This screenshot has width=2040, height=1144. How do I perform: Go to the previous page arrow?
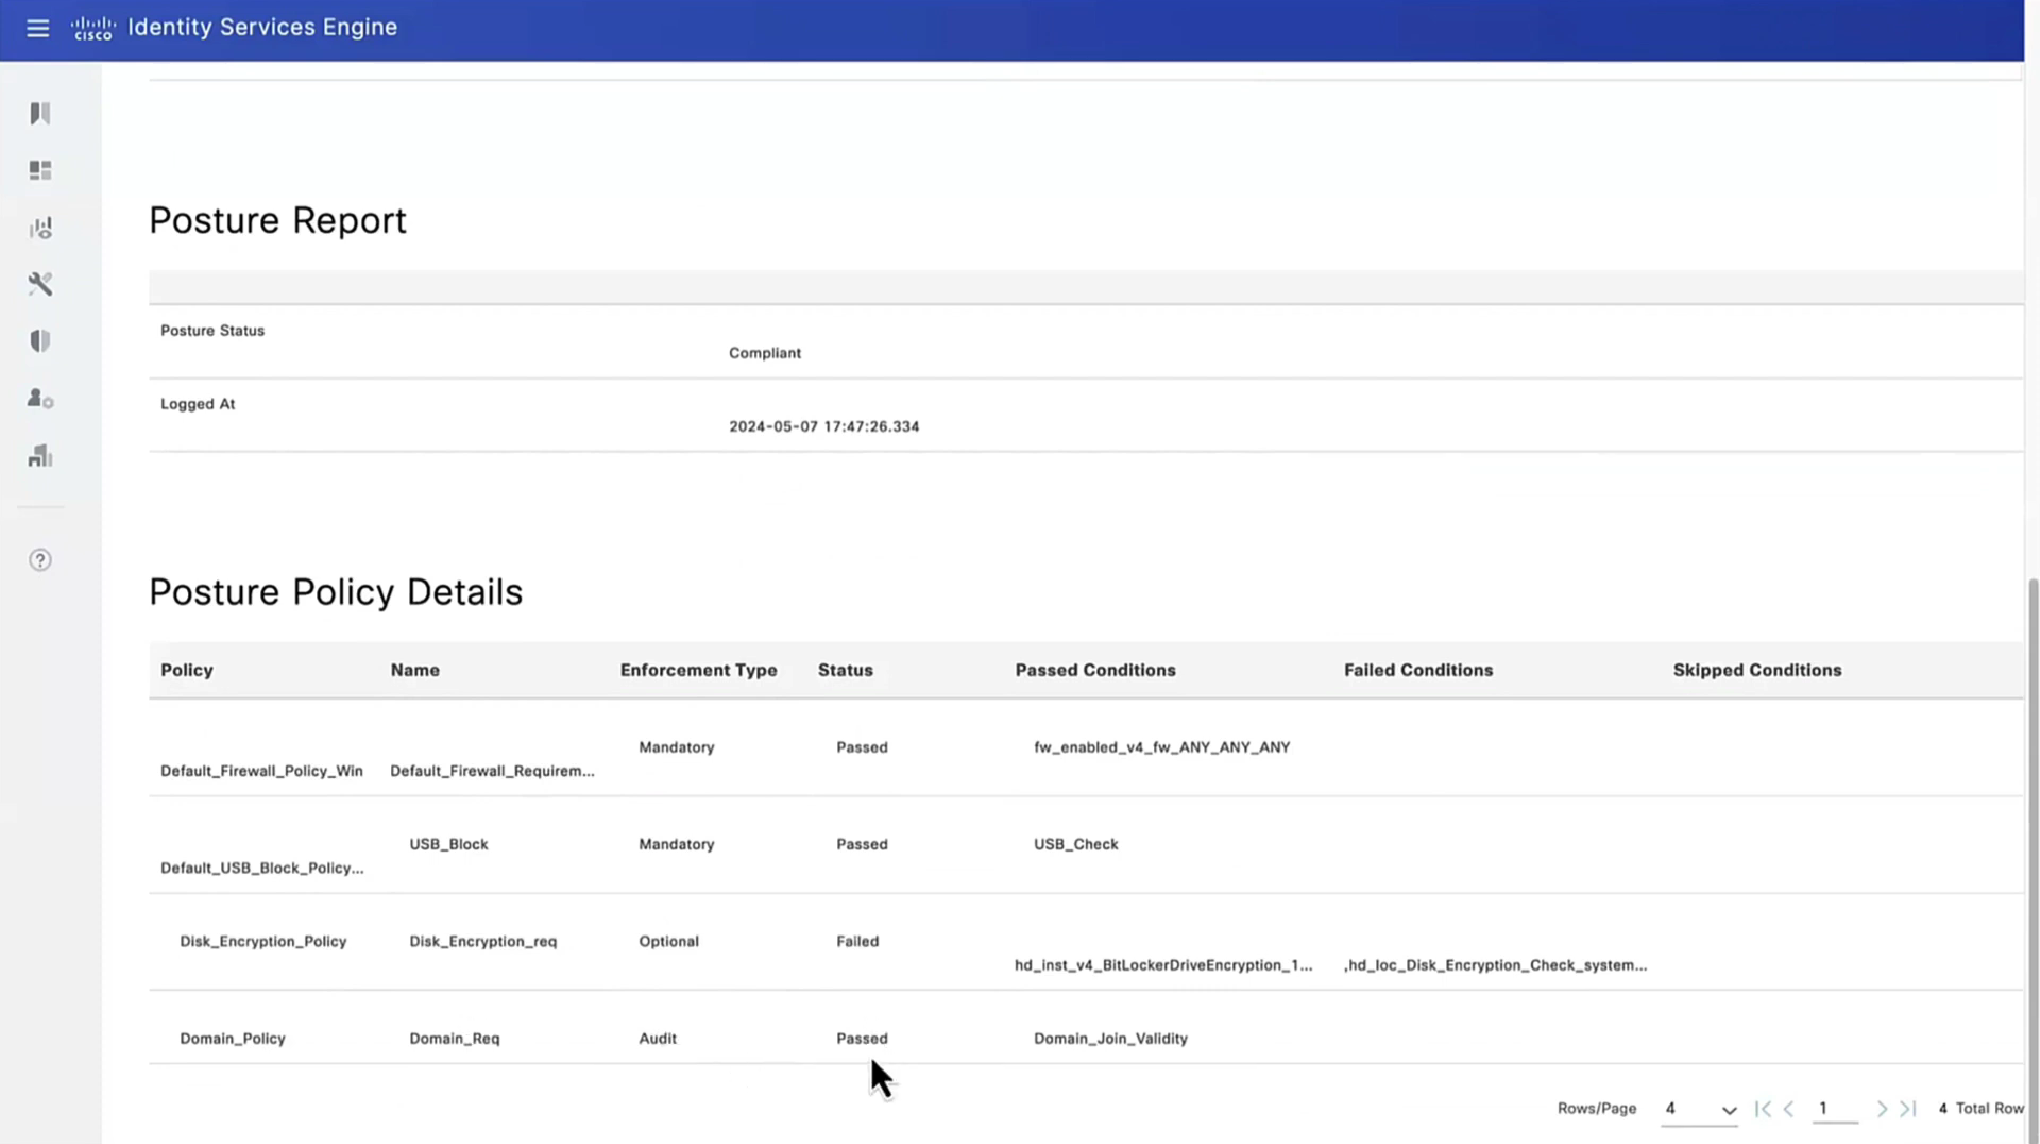click(1789, 1108)
